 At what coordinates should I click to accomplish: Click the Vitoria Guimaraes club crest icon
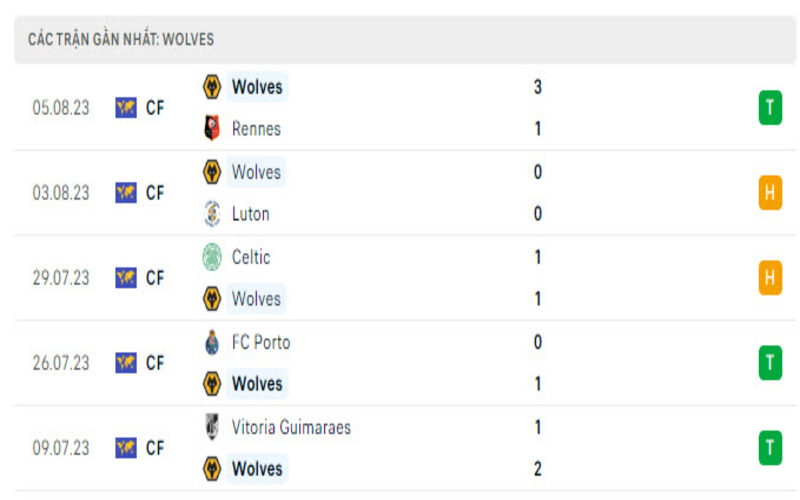tap(211, 427)
